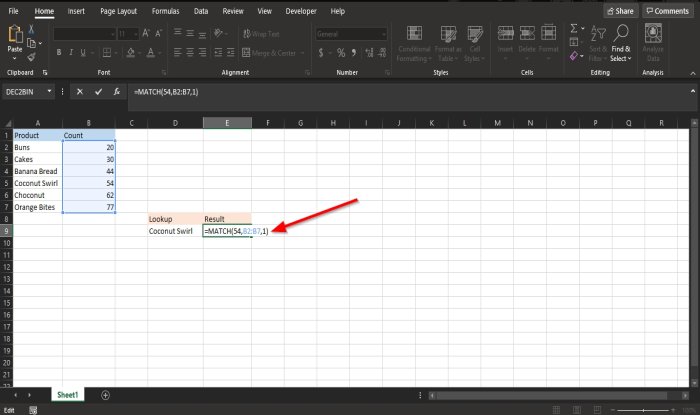Click the Format cells icon
Viewport: 700px width, 415px height.
pyautogui.click(x=548, y=33)
